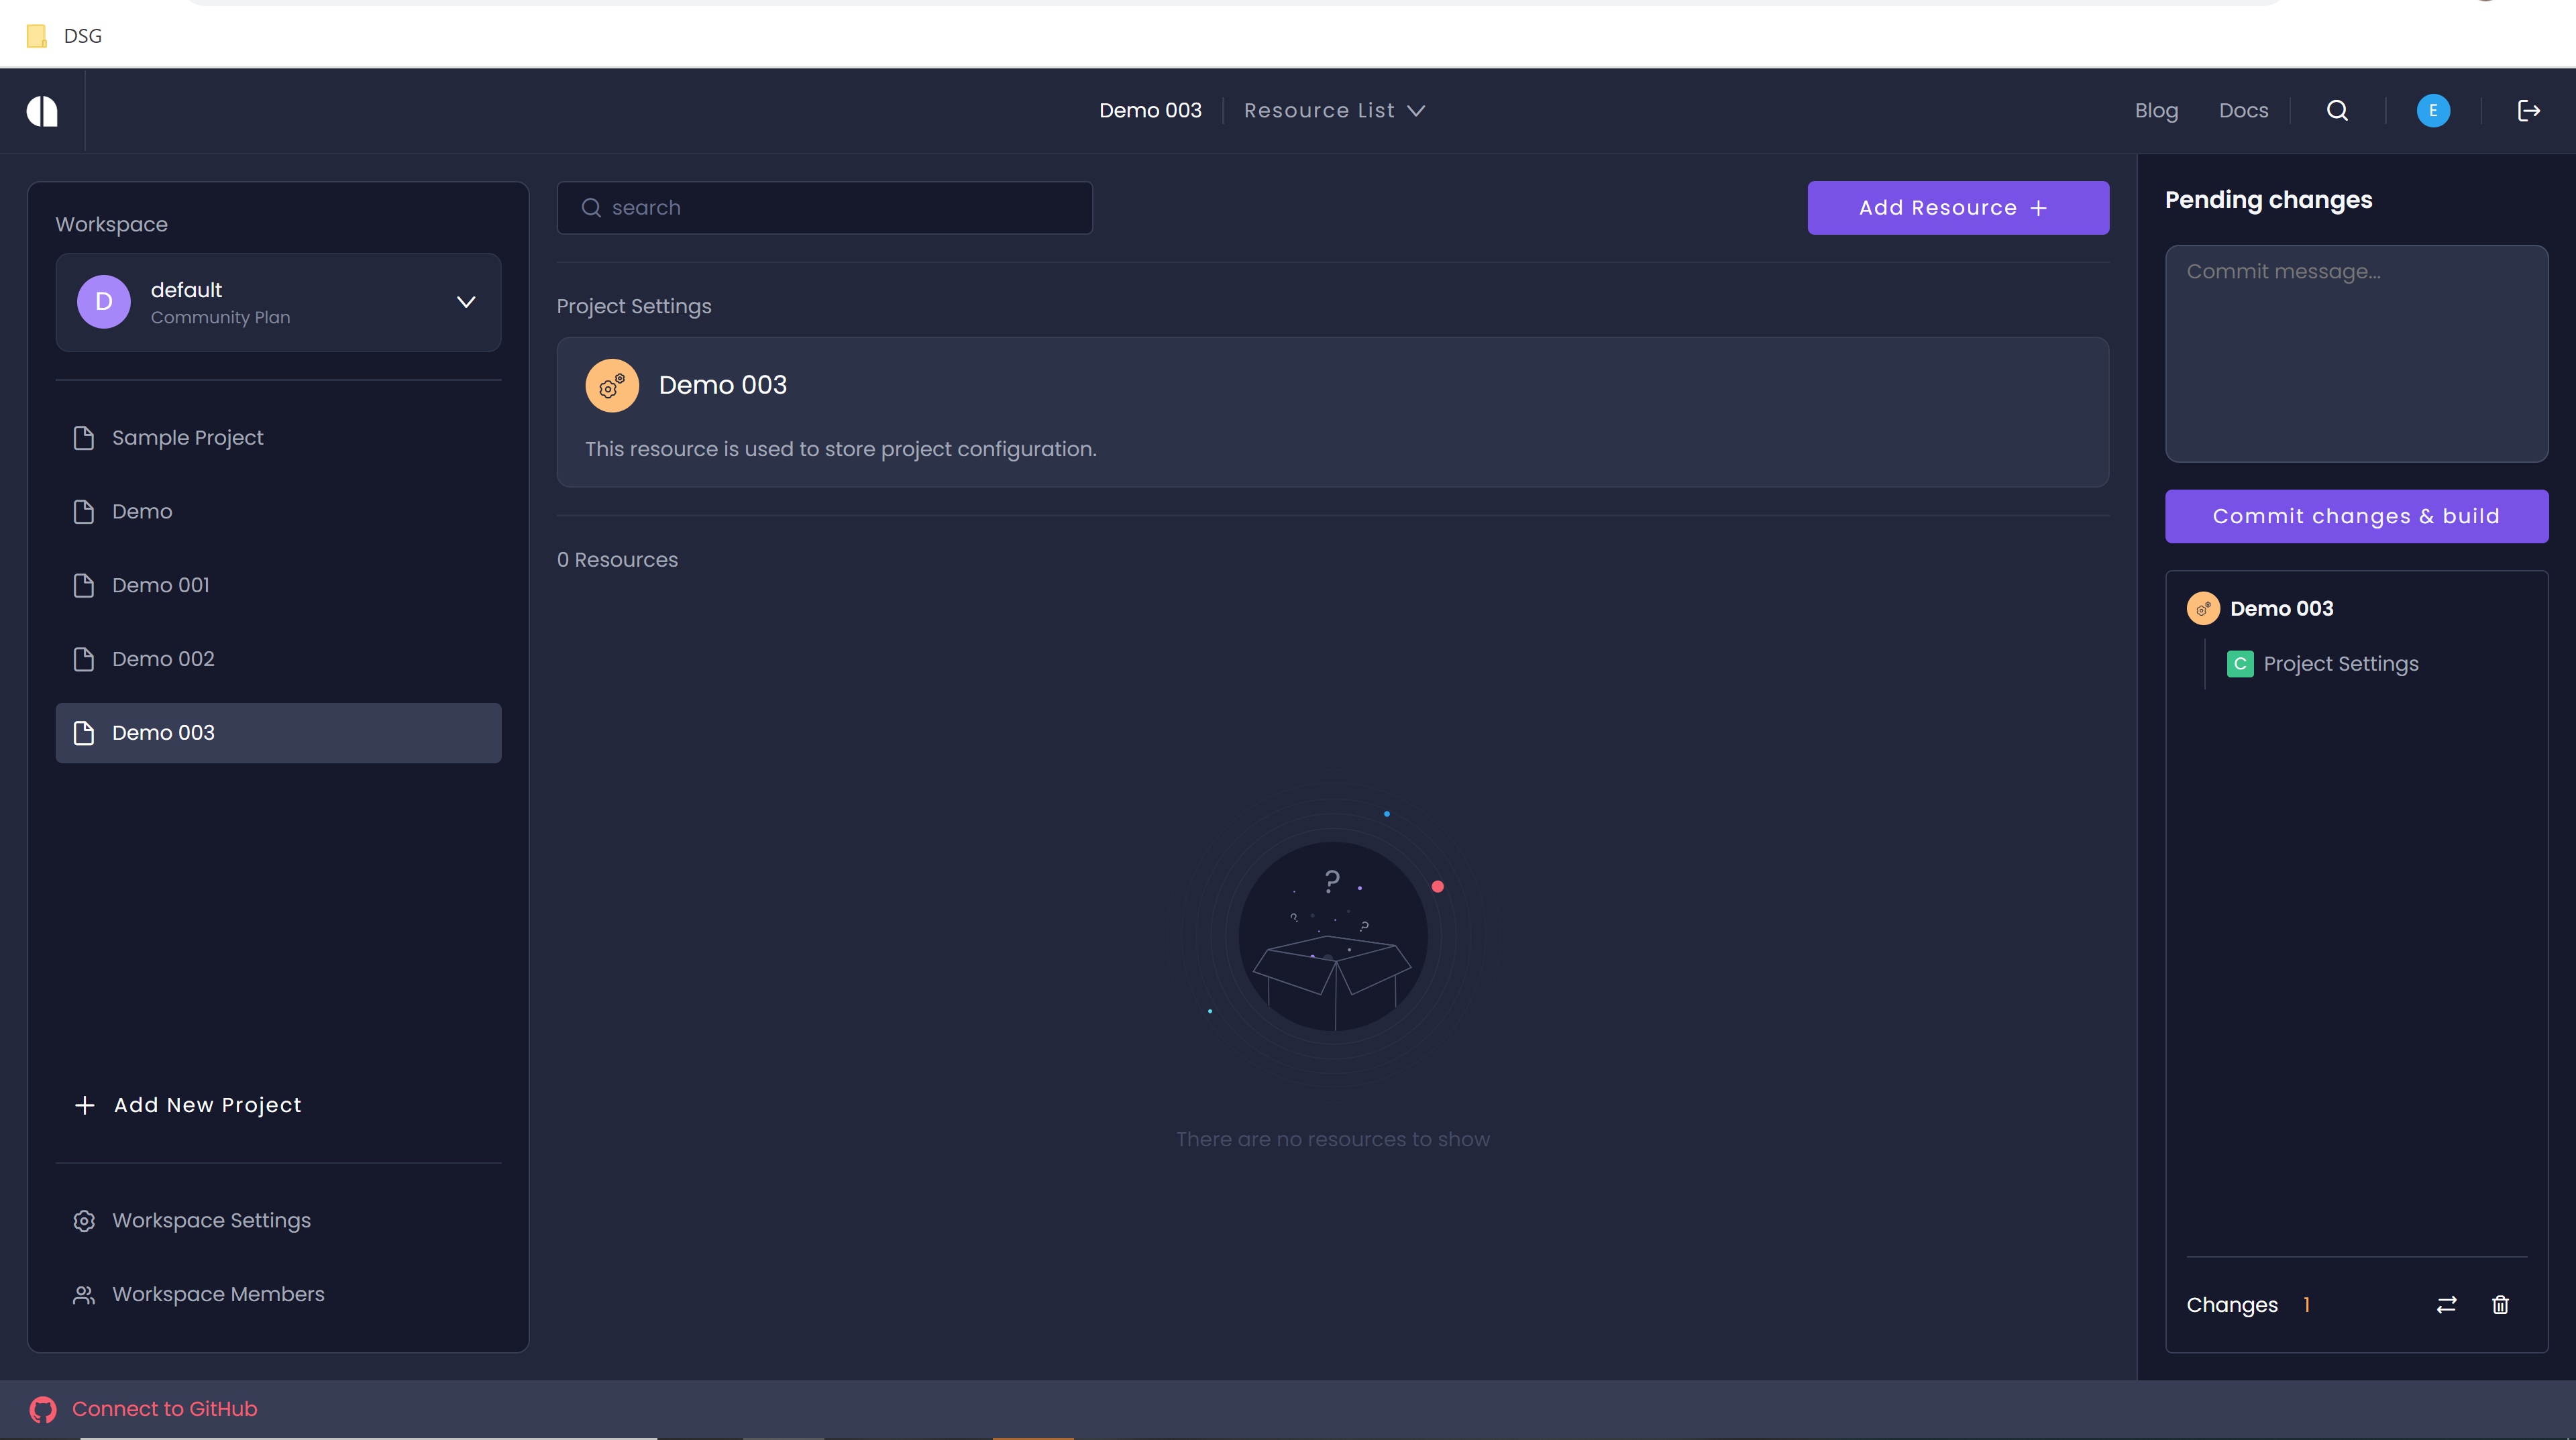Select the Demo 002 project
This screenshot has width=2576, height=1440.
pos(163,659)
